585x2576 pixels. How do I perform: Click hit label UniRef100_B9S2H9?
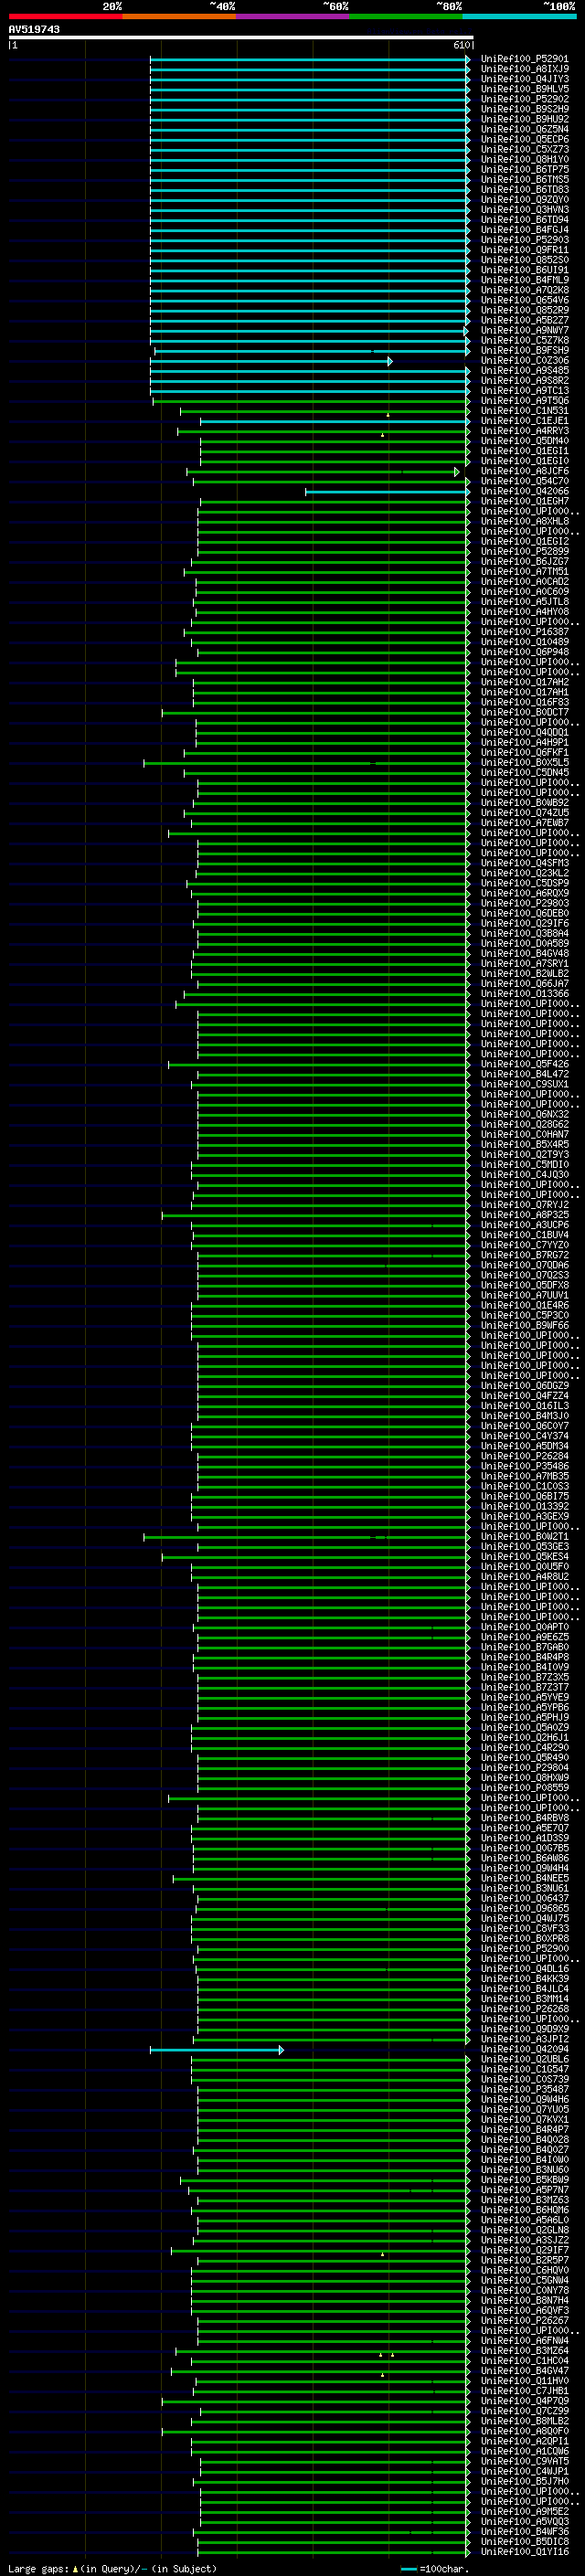[525, 109]
